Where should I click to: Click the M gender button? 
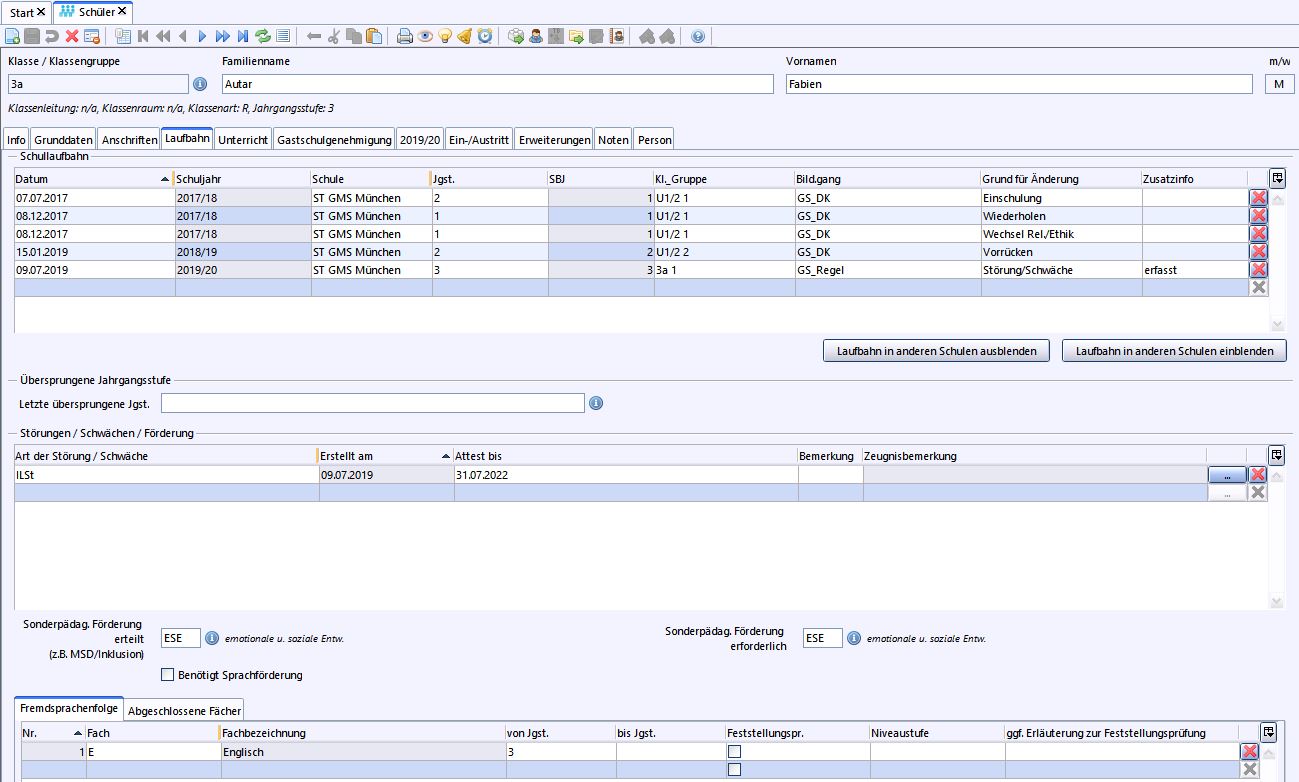[x=1278, y=84]
